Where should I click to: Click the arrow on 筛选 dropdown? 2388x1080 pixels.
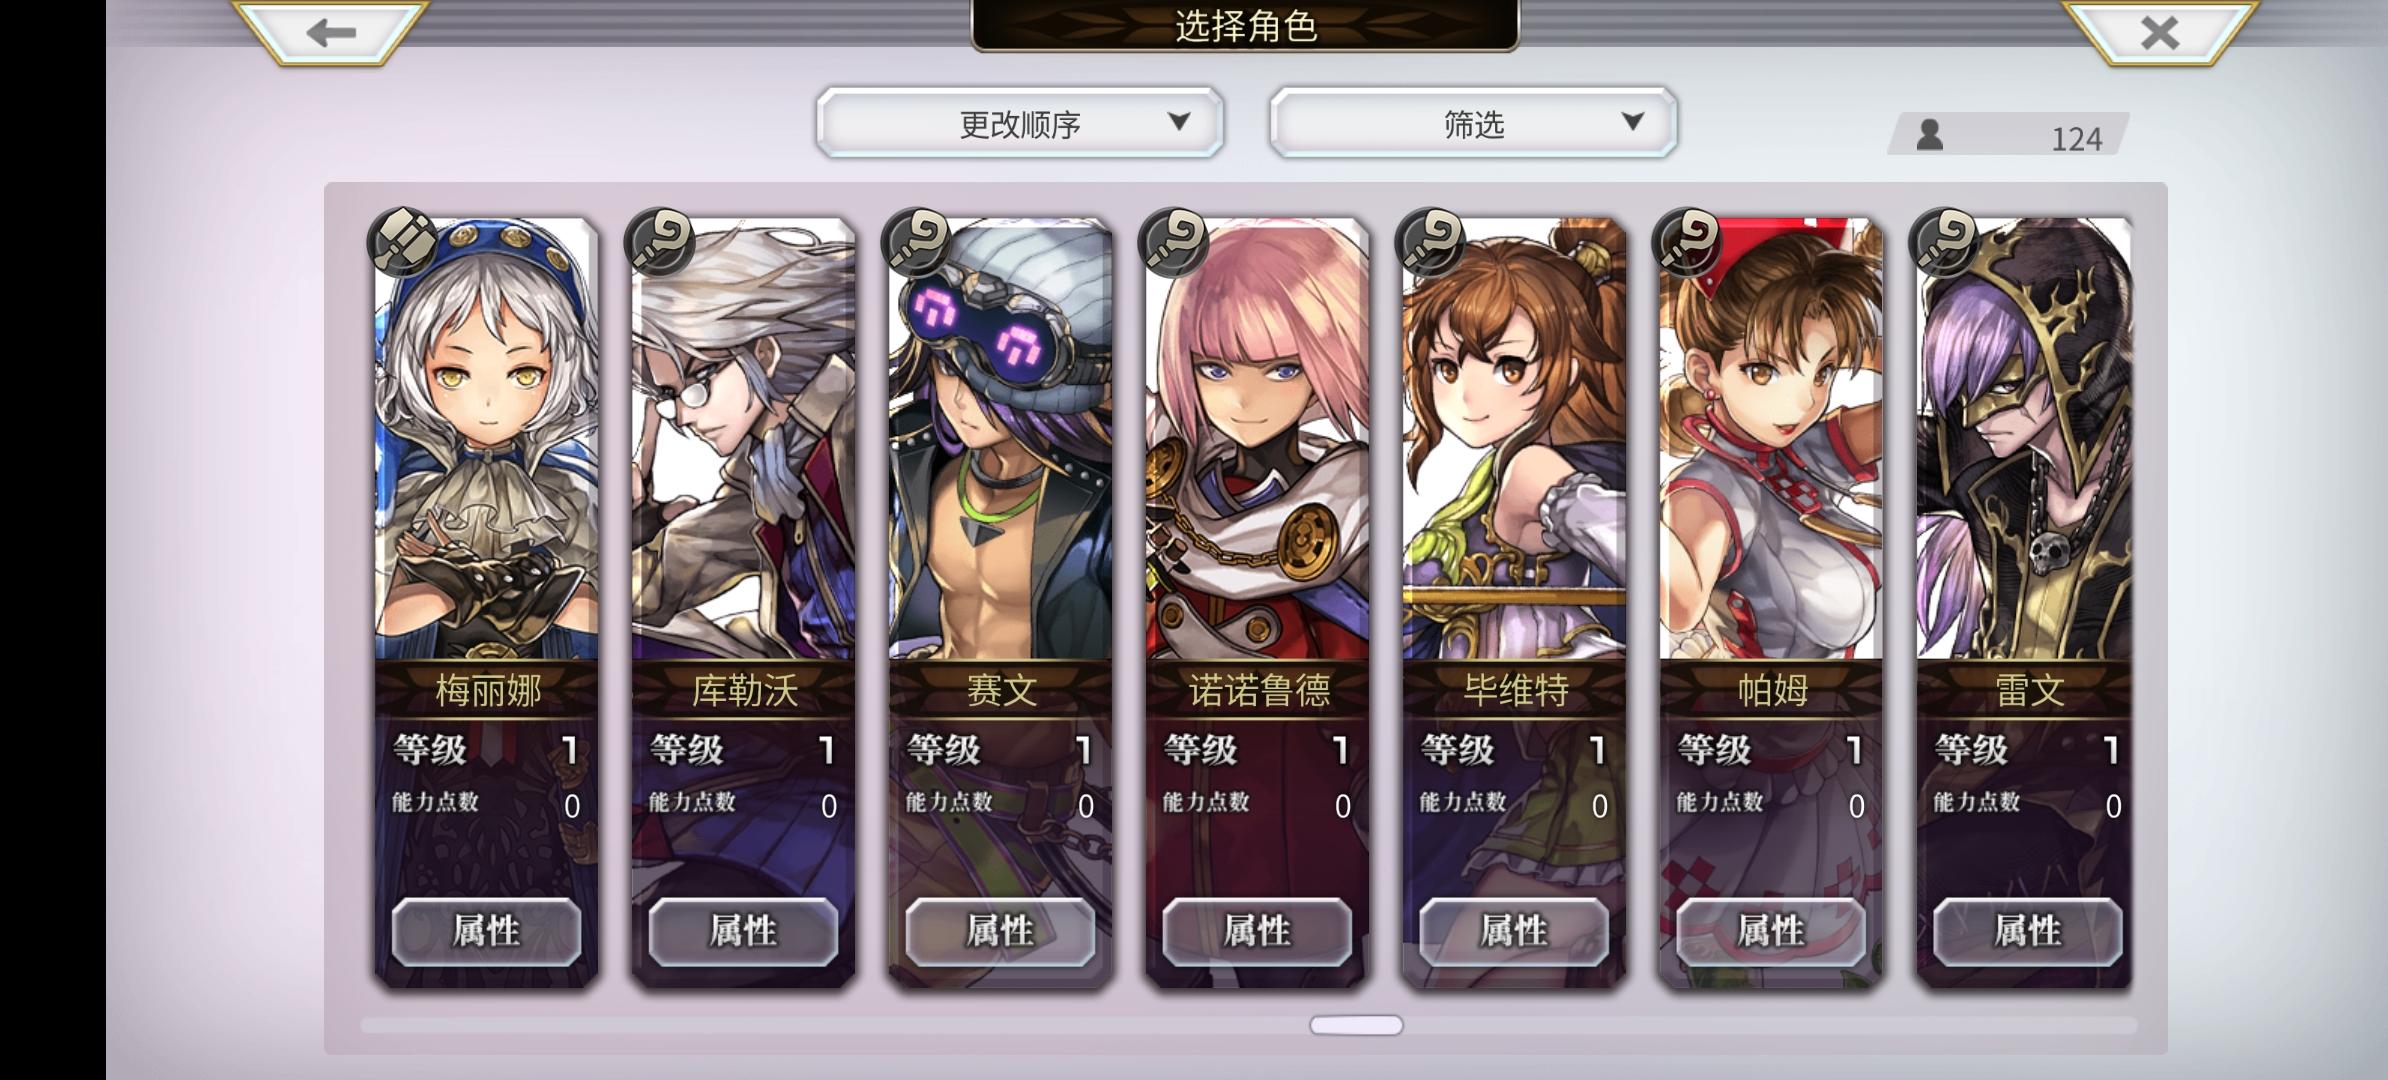click(x=1632, y=122)
